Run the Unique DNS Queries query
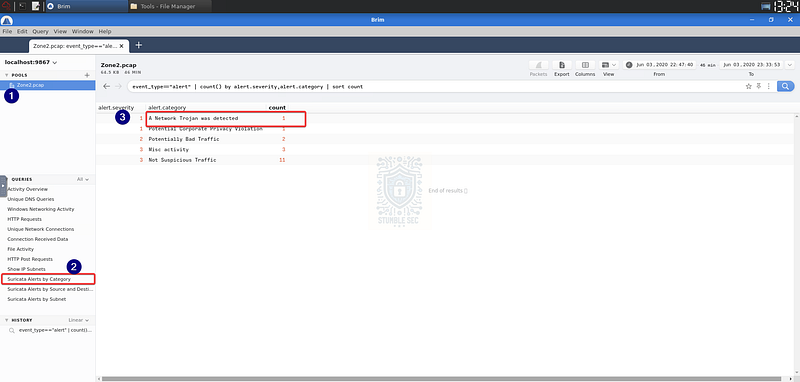Viewport: 800px width, 382px height. point(31,199)
